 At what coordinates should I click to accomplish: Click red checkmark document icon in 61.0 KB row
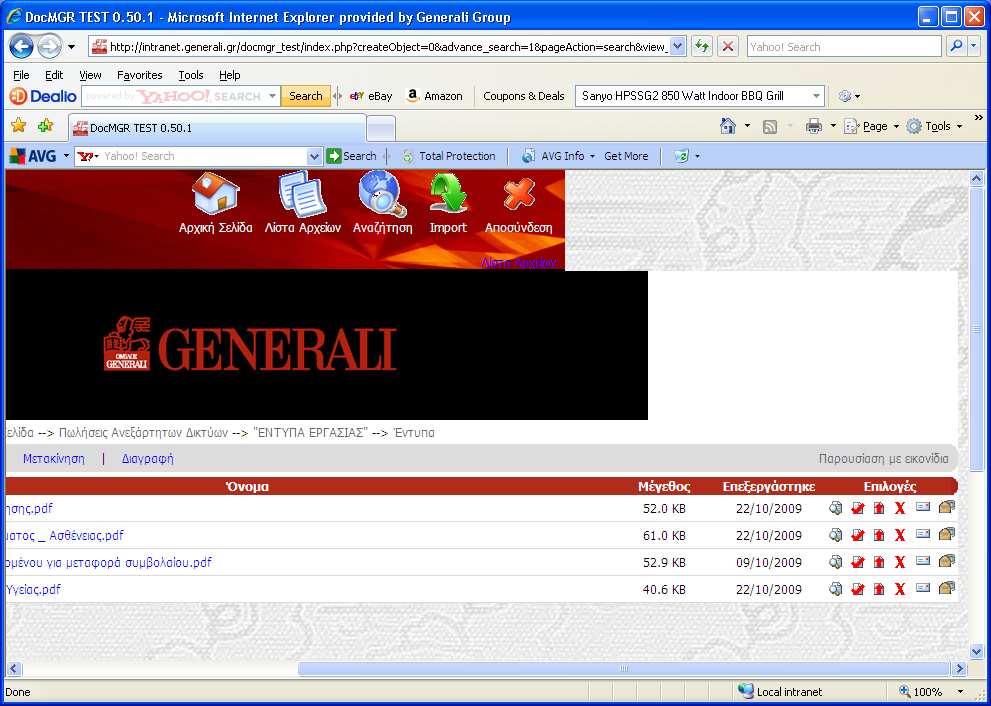pos(858,535)
